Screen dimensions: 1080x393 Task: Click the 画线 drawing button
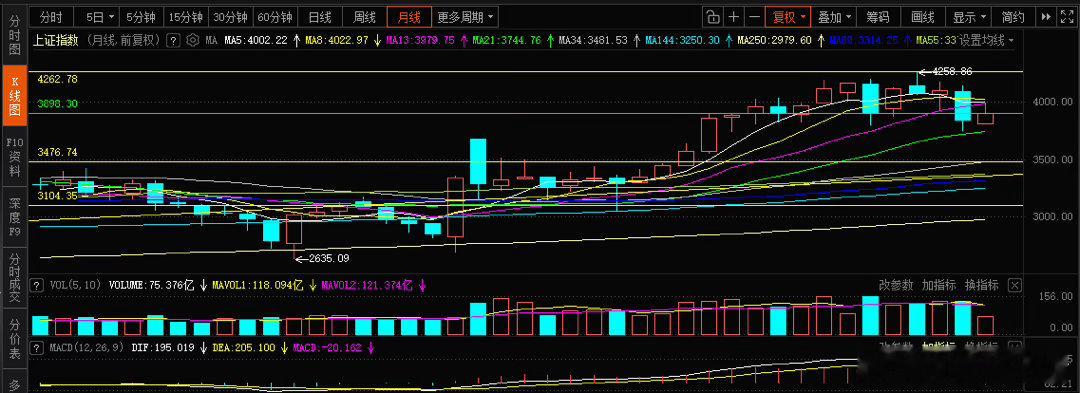(923, 17)
